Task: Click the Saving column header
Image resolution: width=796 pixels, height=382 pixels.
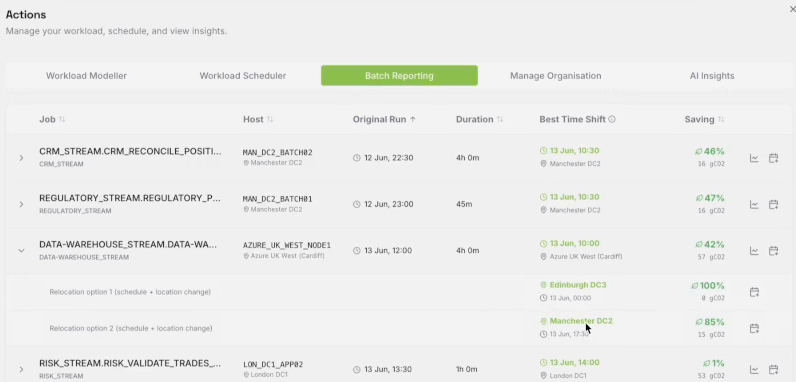Action: [700, 119]
